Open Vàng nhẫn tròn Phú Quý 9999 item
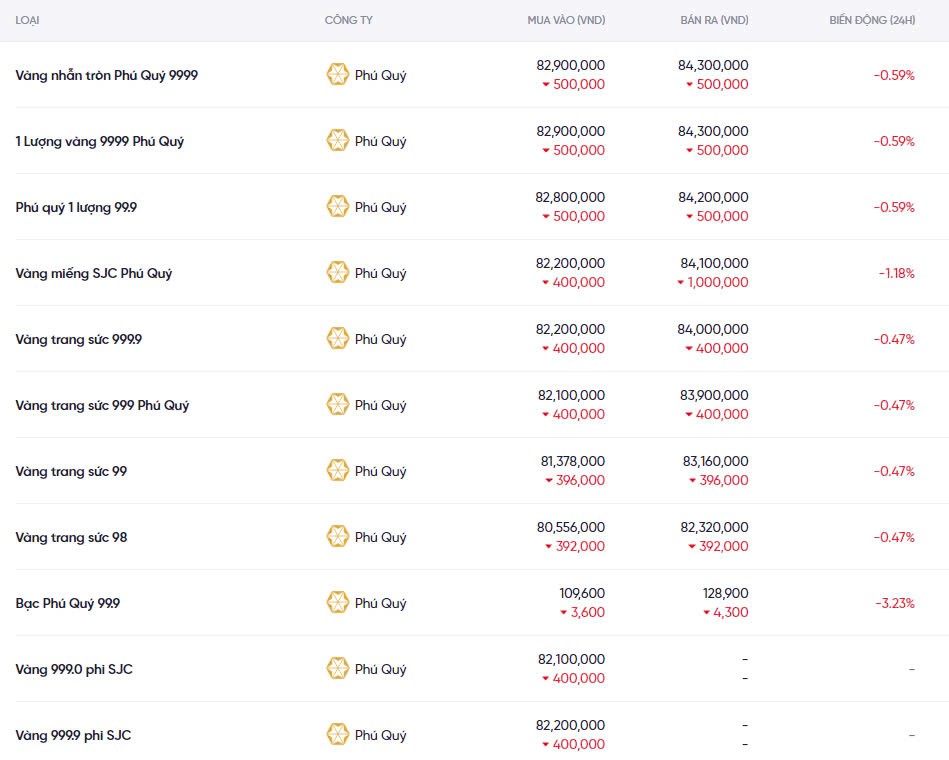949x760 pixels. pos(106,75)
